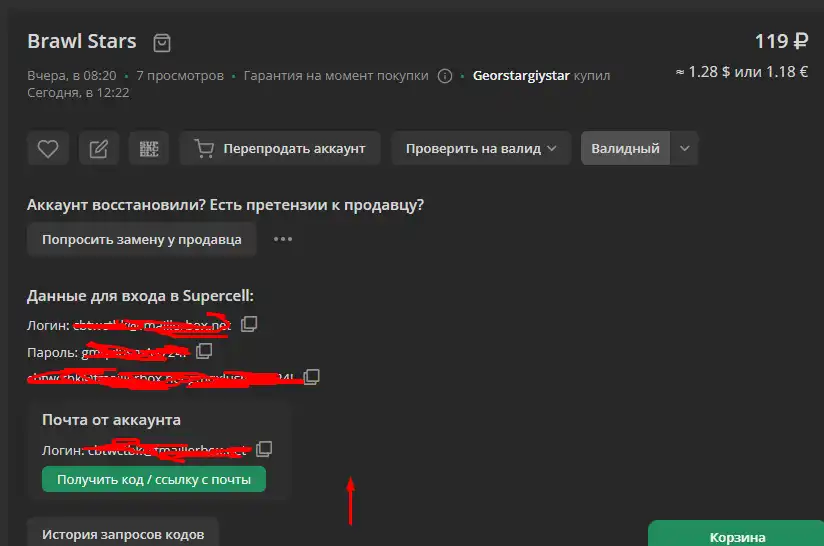Copy the mail account login
Viewport: 824px width, 546px height.
264,449
